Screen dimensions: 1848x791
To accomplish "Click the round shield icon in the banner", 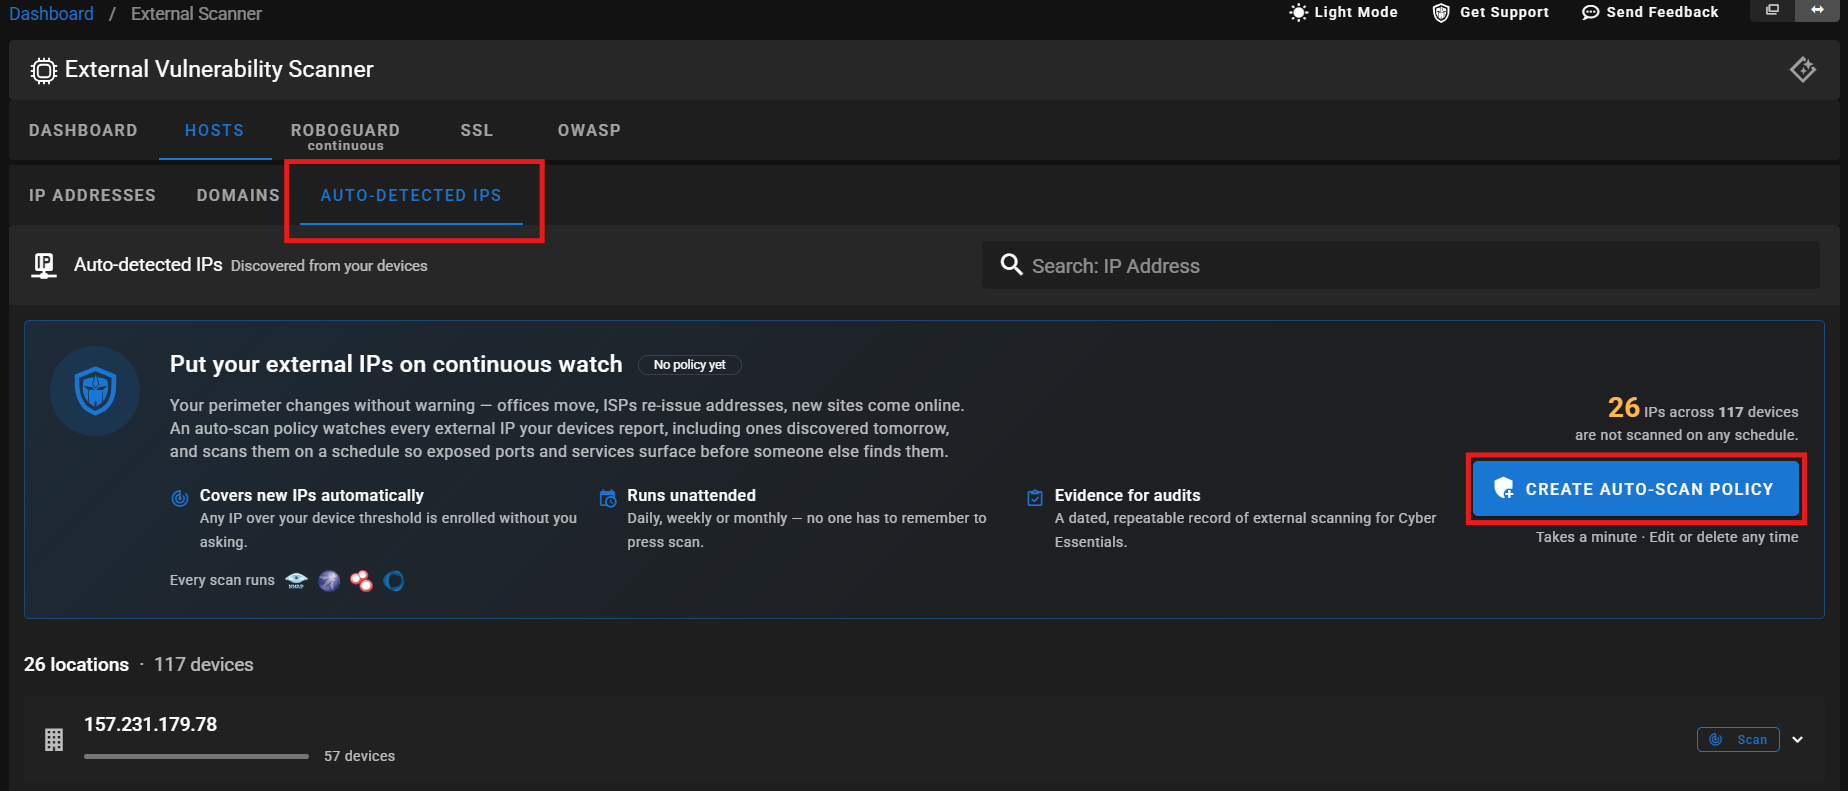I will point(95,391).
